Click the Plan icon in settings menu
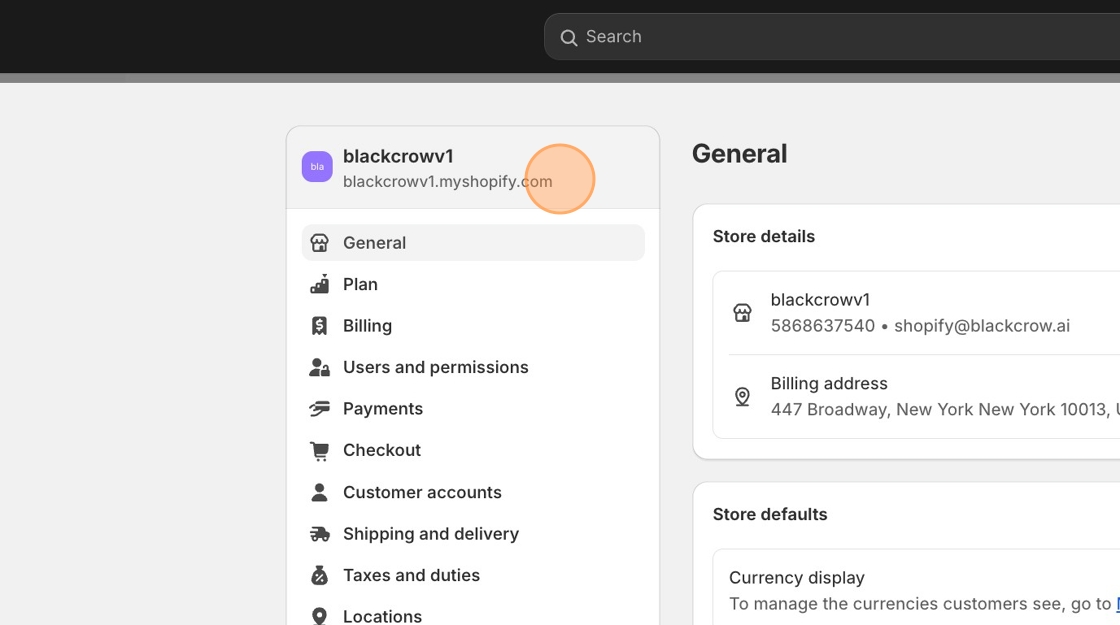Screen dimensions: 1120x625 coord(320,285)
